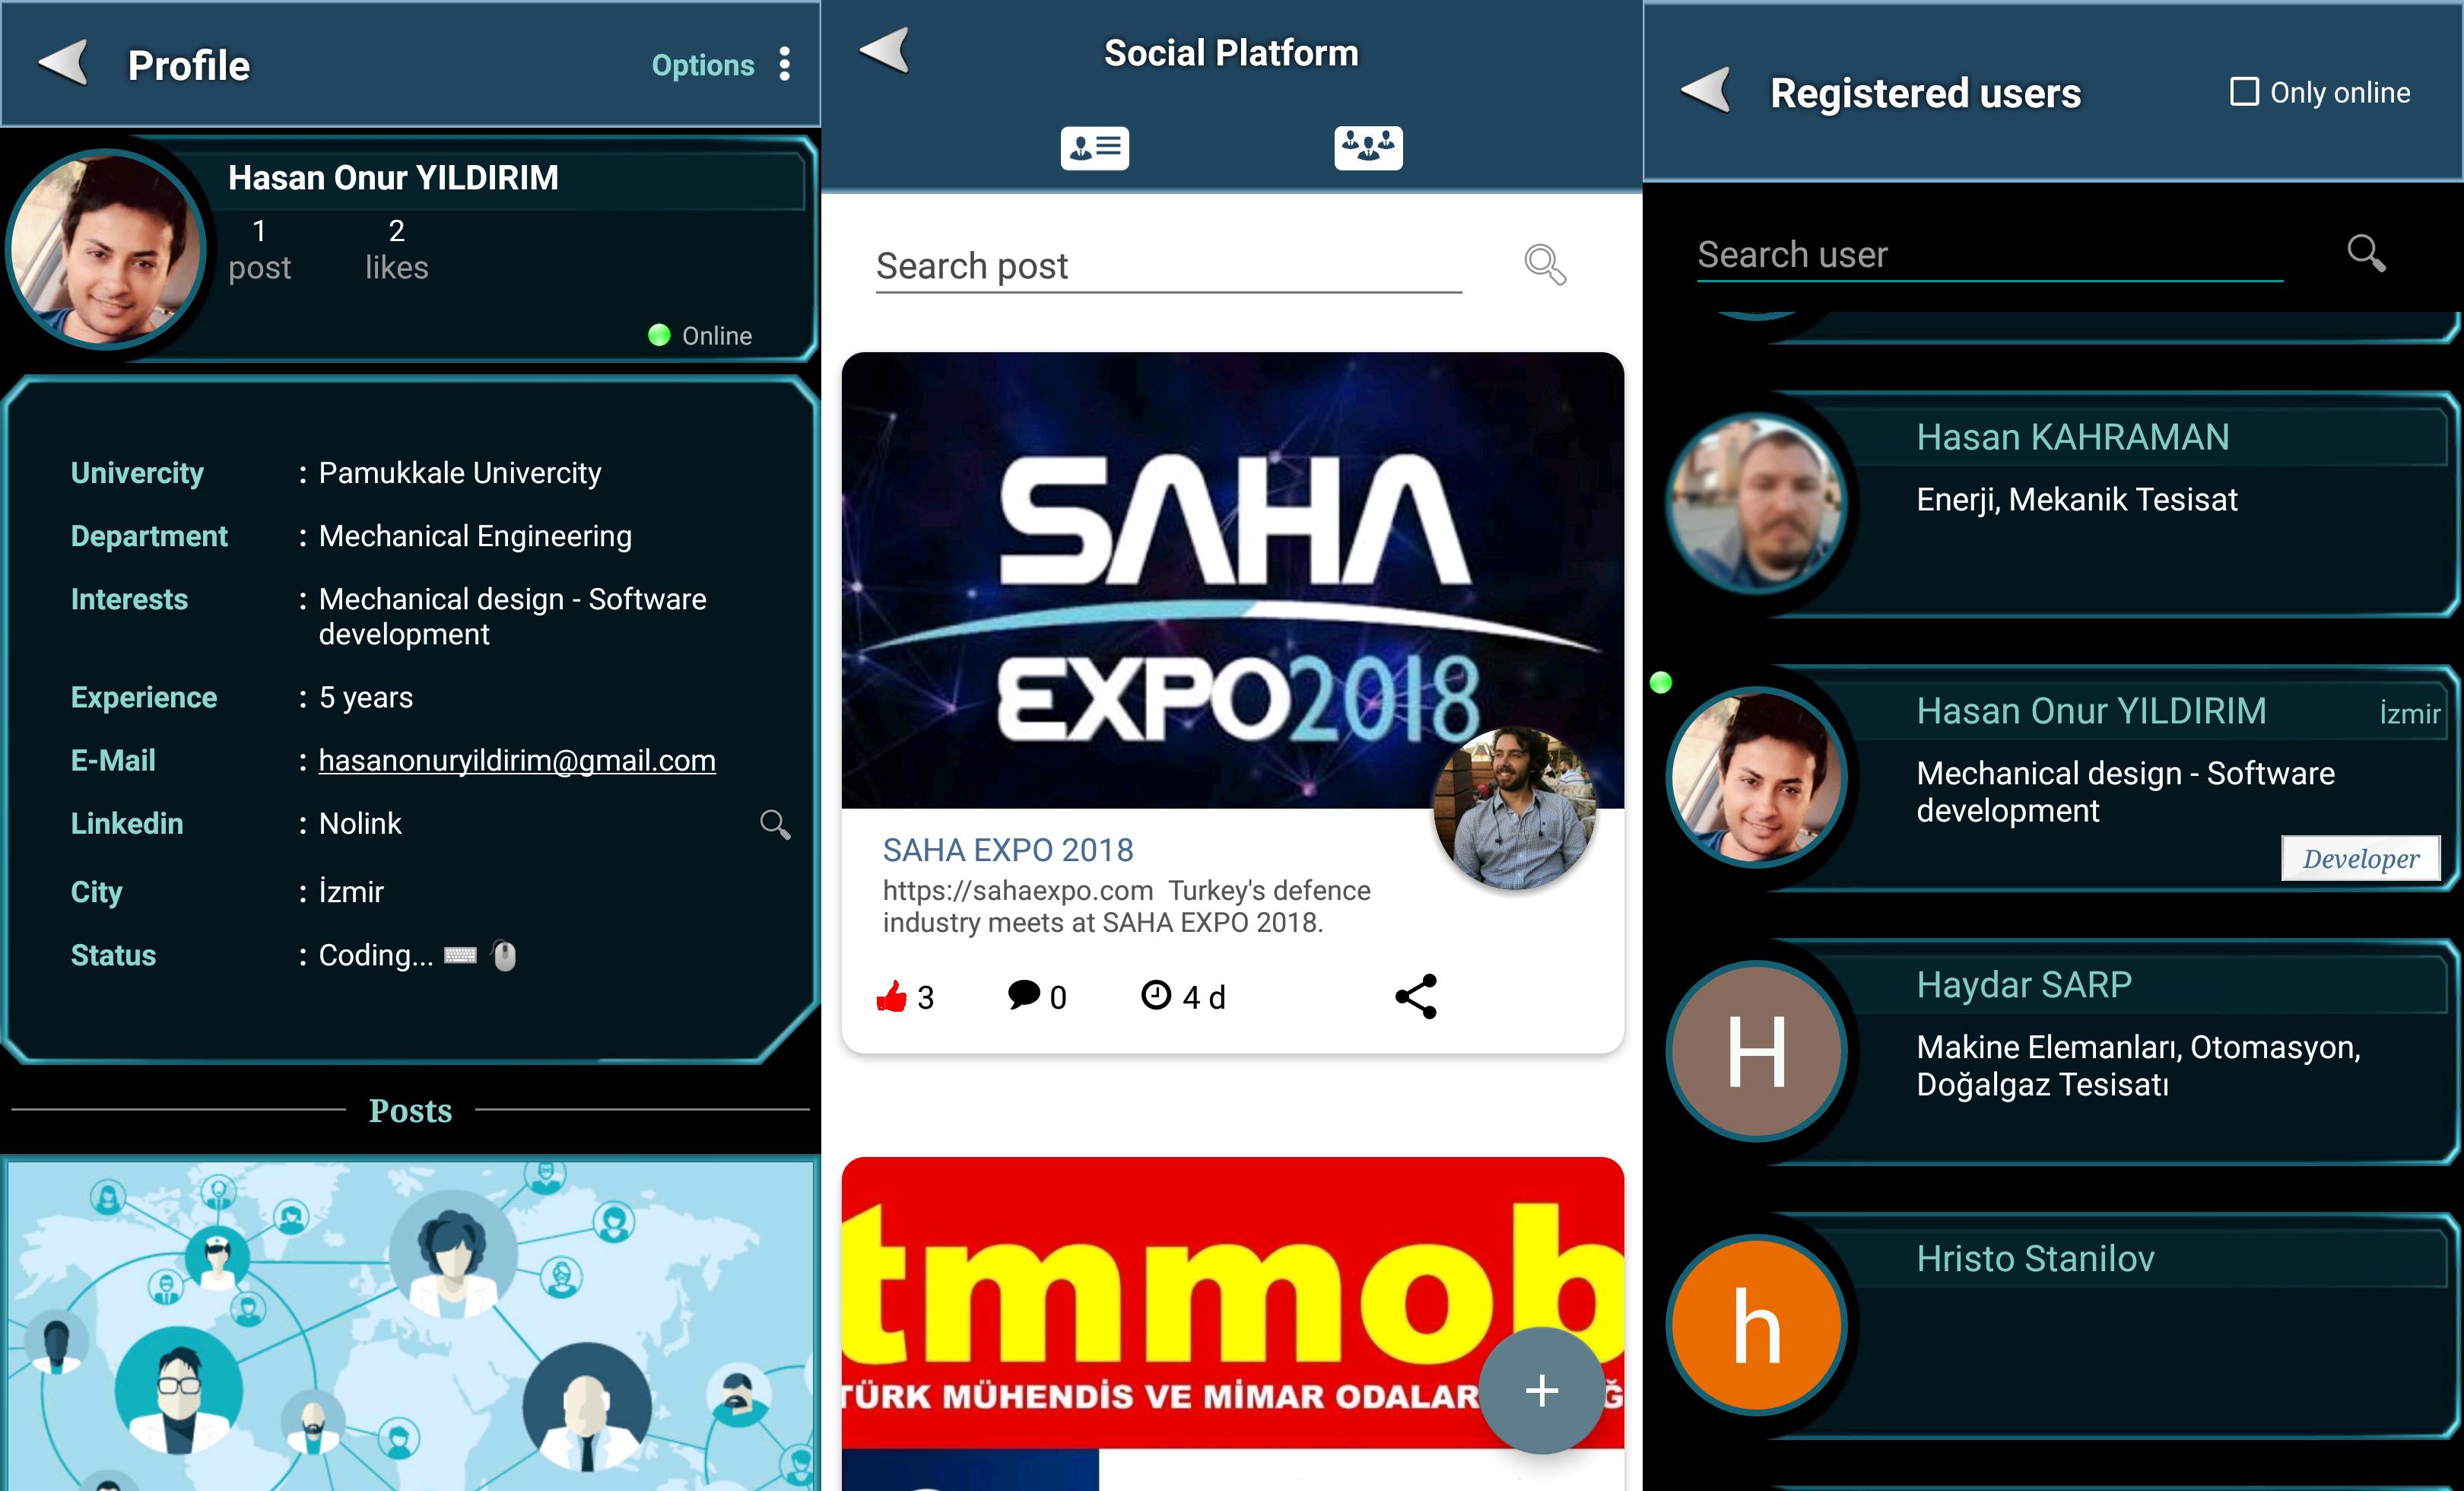The image size is (2464, 1491).
Task: Open the three-dot Options menu
Action: pos(785,64)
